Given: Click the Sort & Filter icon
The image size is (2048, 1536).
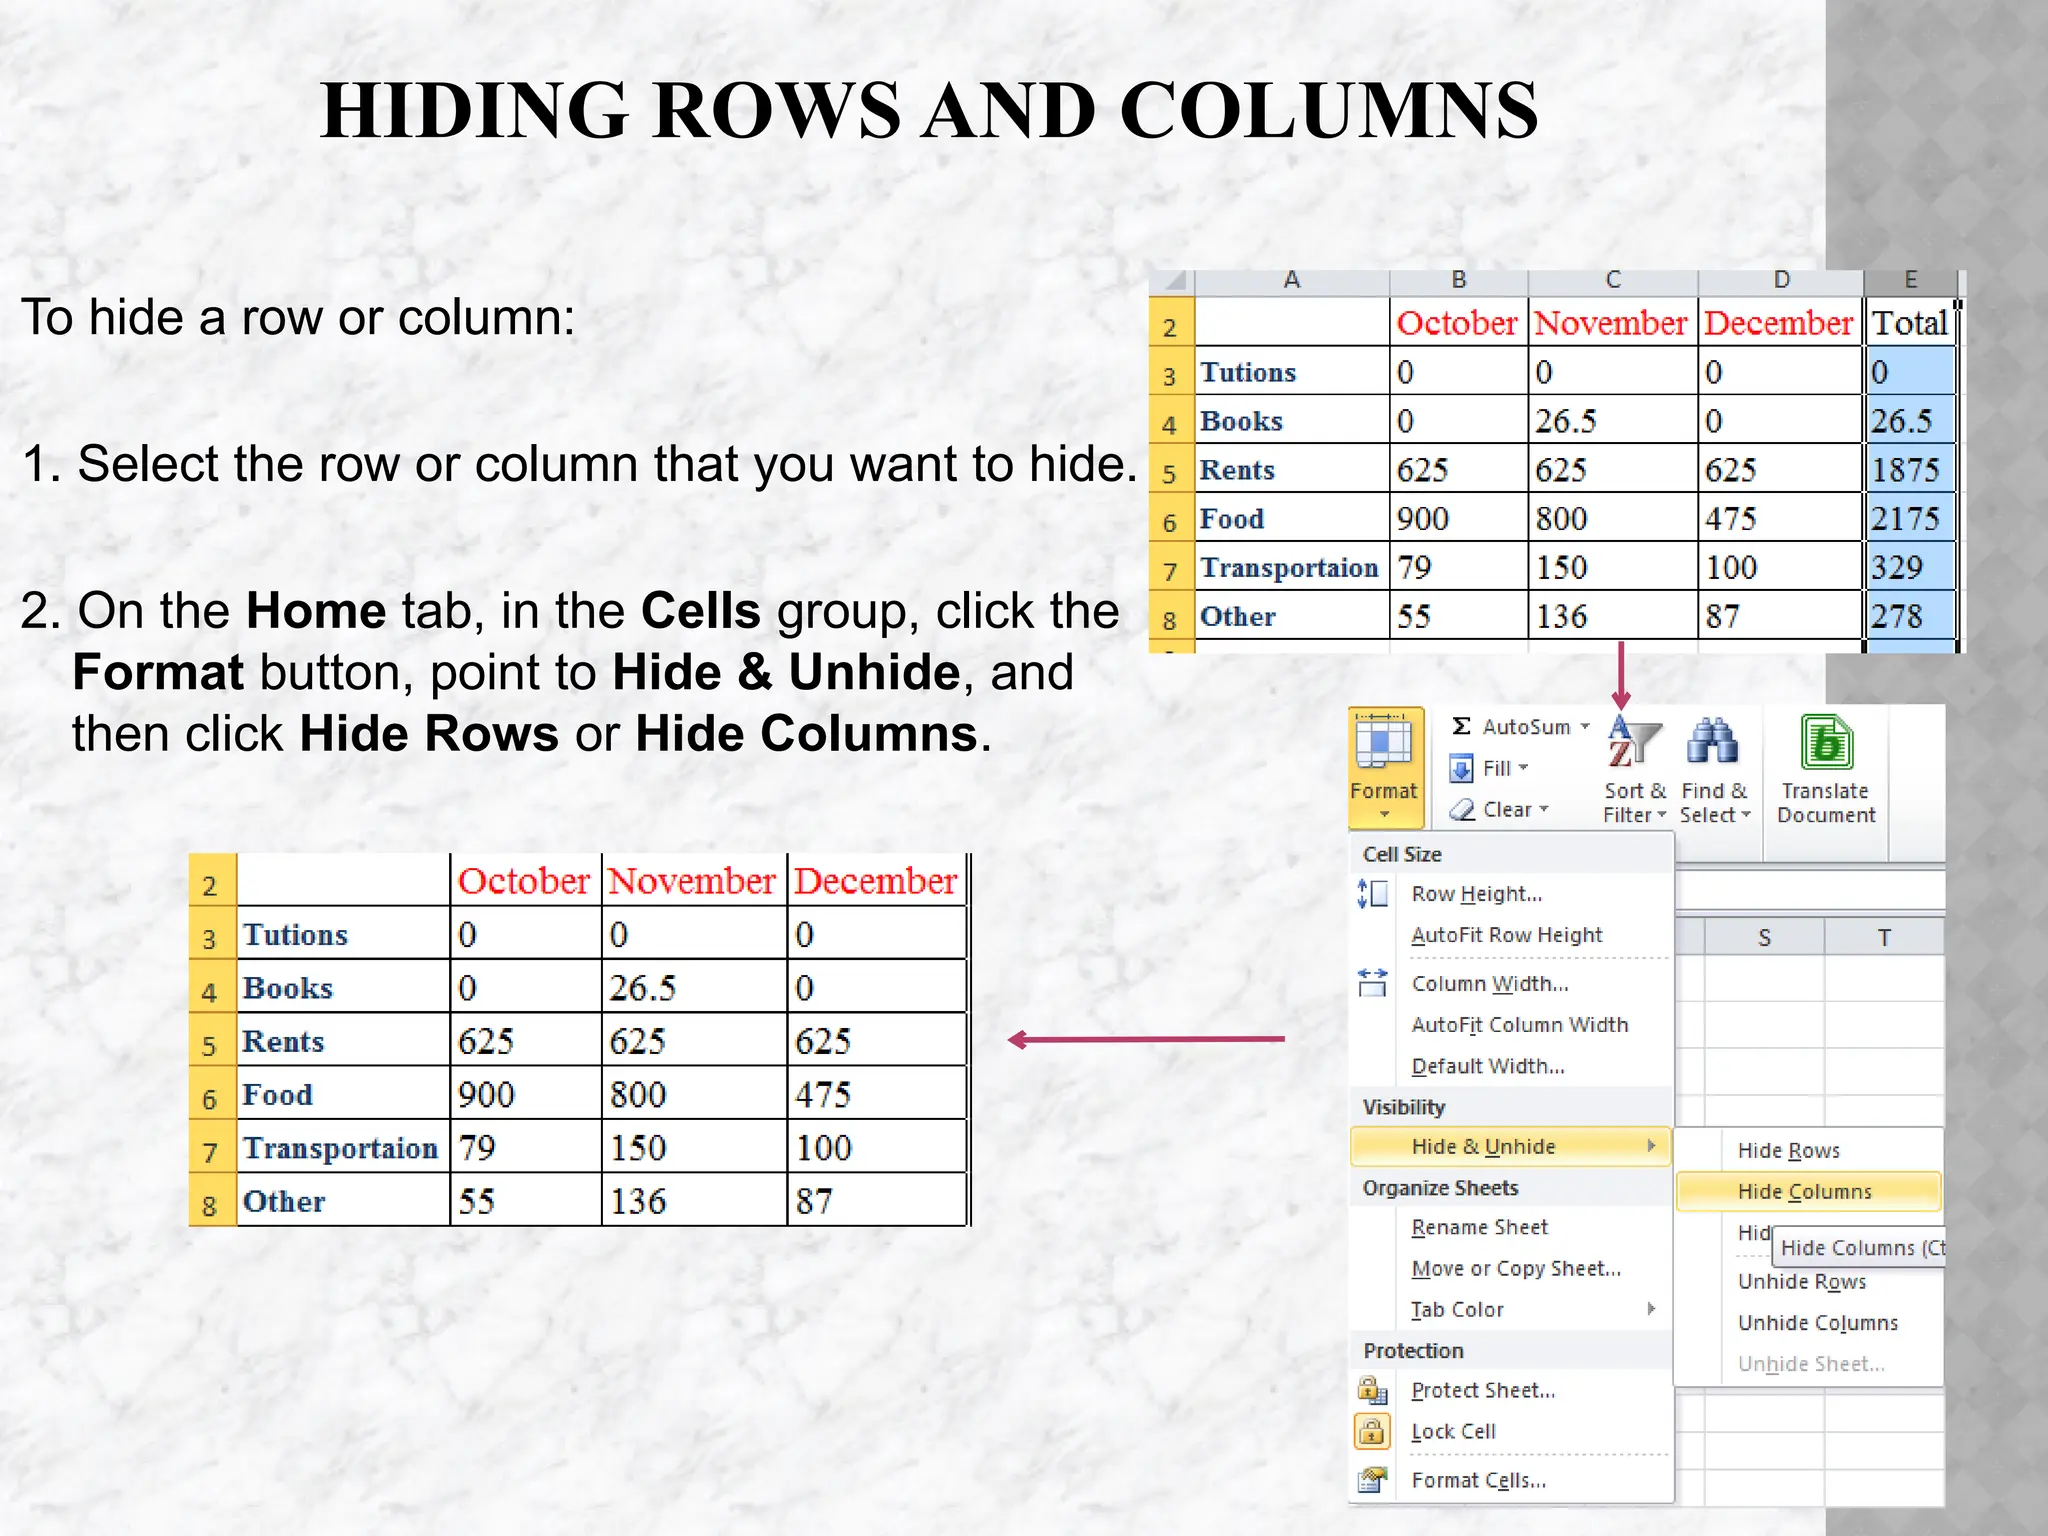Looking at the screenshot, I should click(1634, 743).
